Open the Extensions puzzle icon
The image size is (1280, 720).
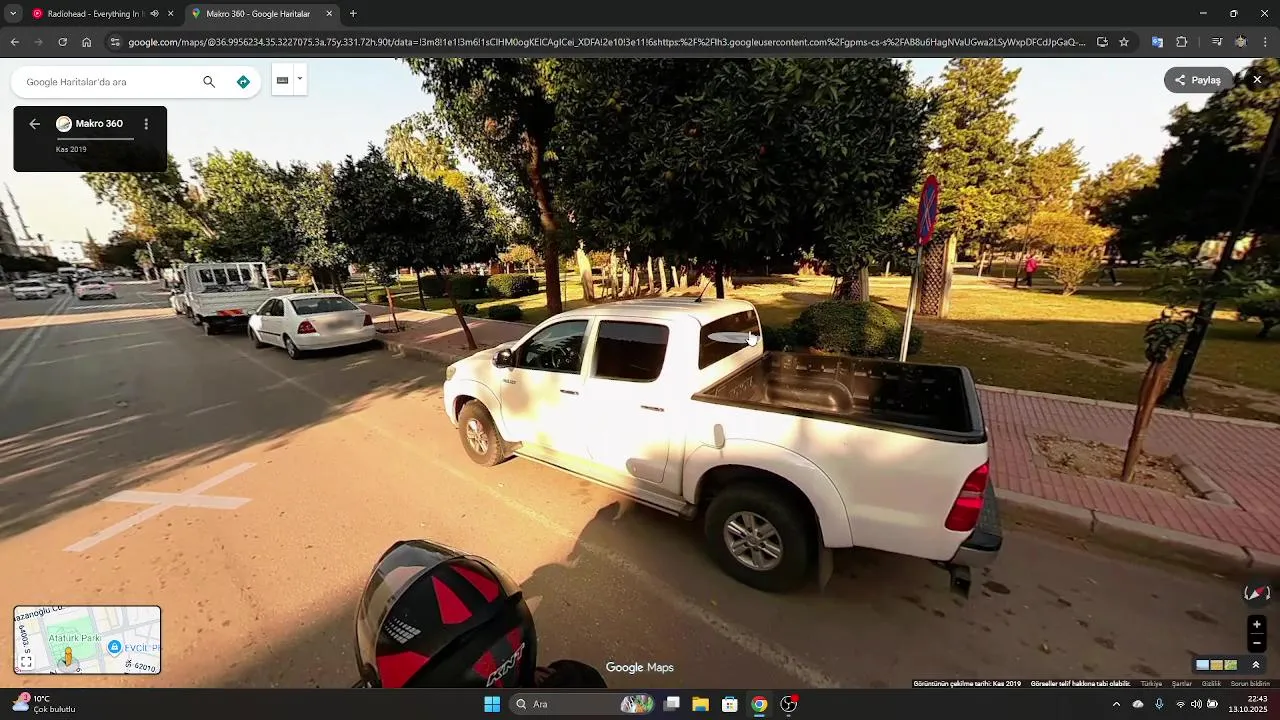pyautogui.click(x=1182, y=42)
